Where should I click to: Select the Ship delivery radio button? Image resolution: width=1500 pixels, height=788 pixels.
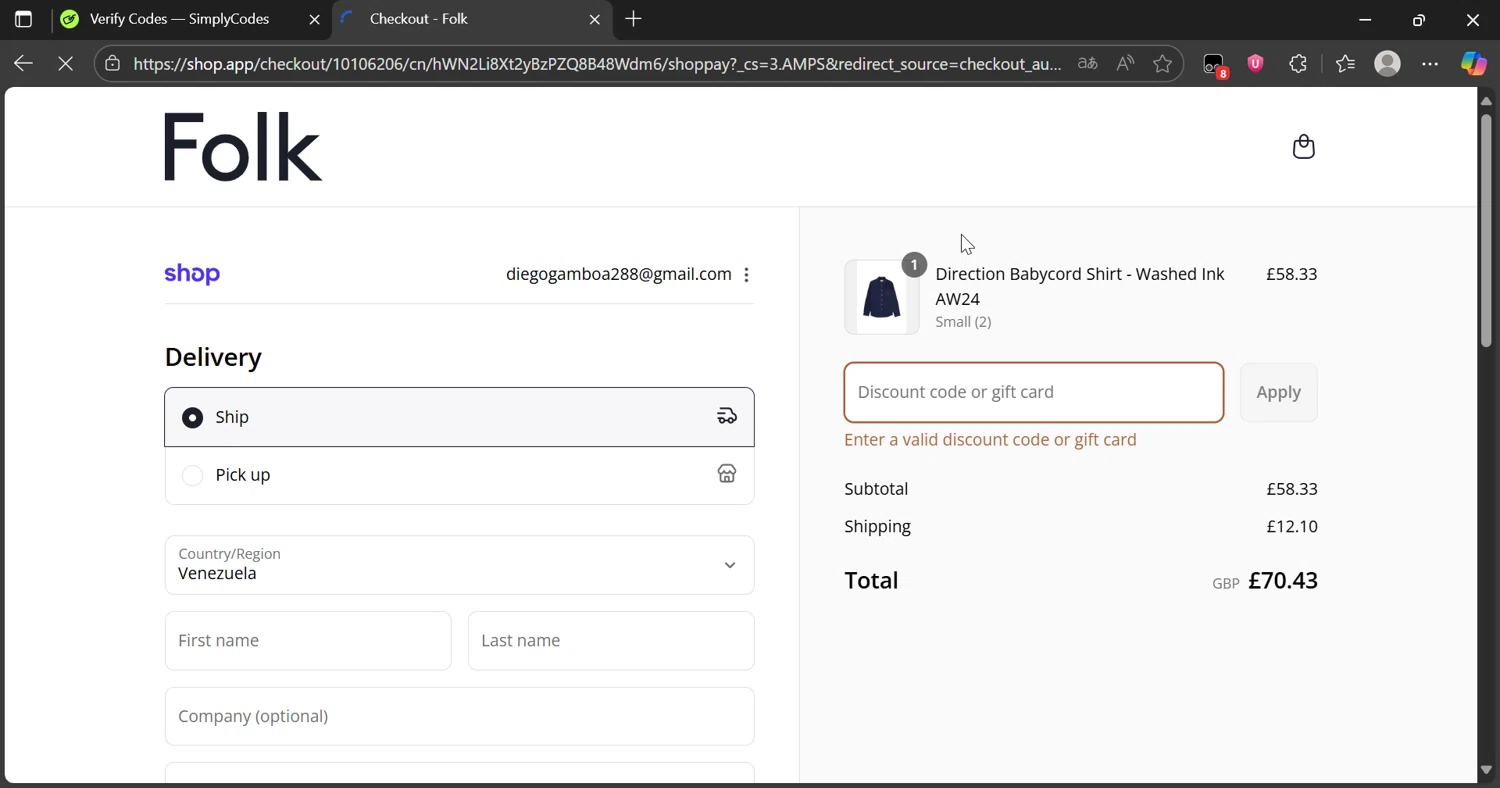192,417
